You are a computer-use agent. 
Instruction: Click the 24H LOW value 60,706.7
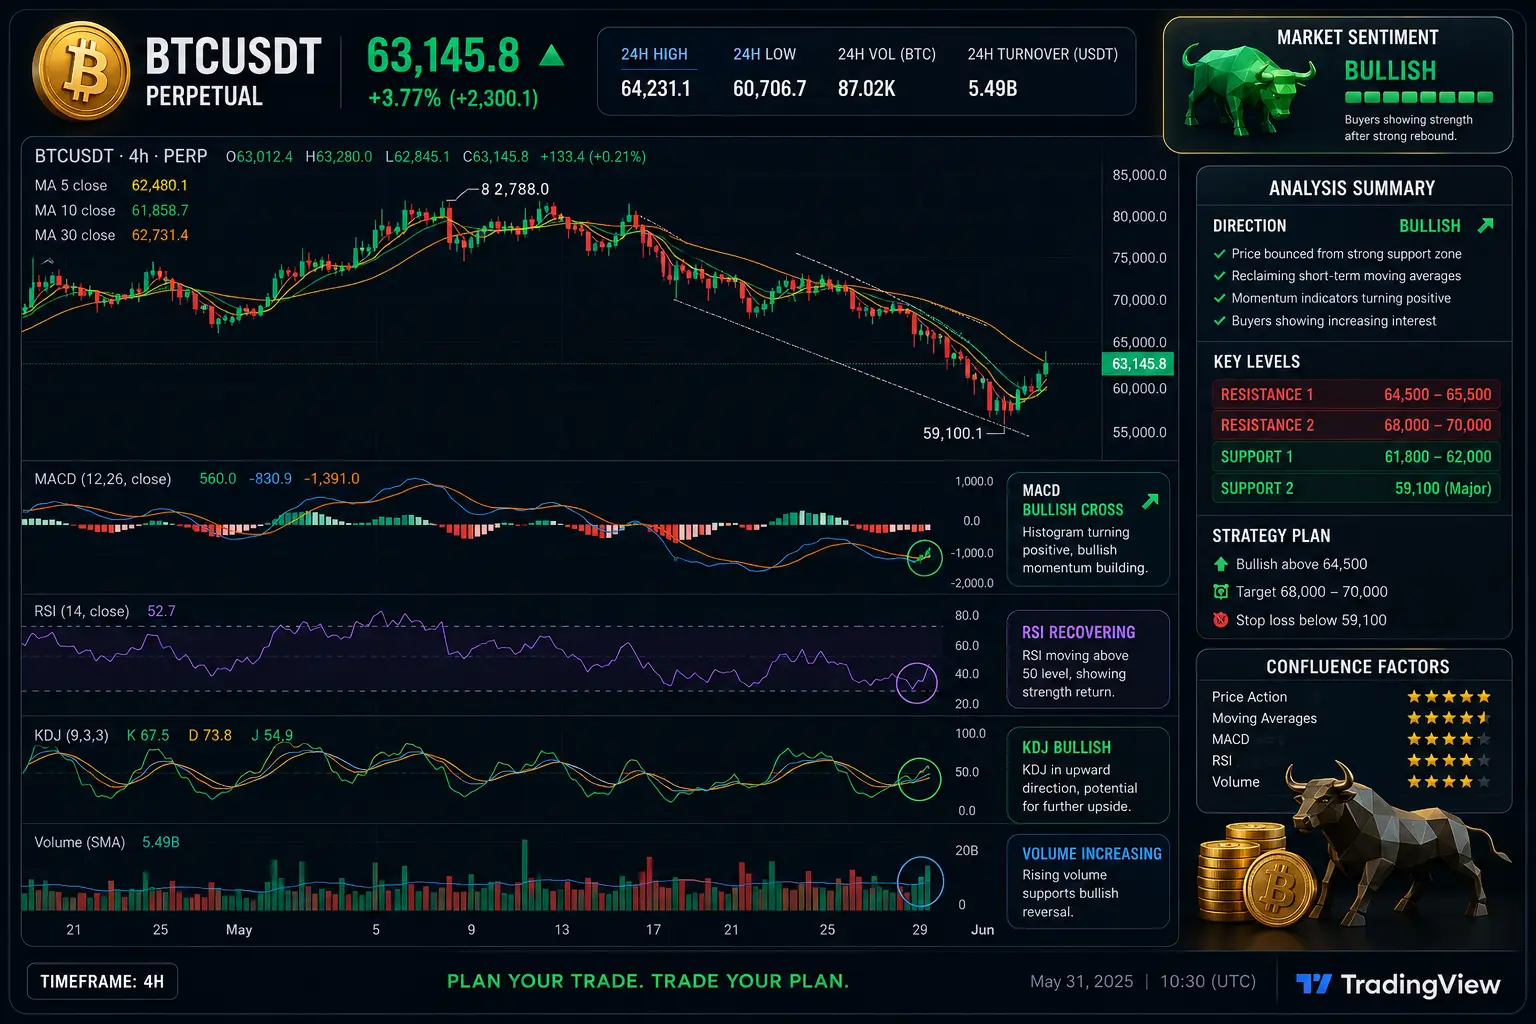(x=769, y=89)
